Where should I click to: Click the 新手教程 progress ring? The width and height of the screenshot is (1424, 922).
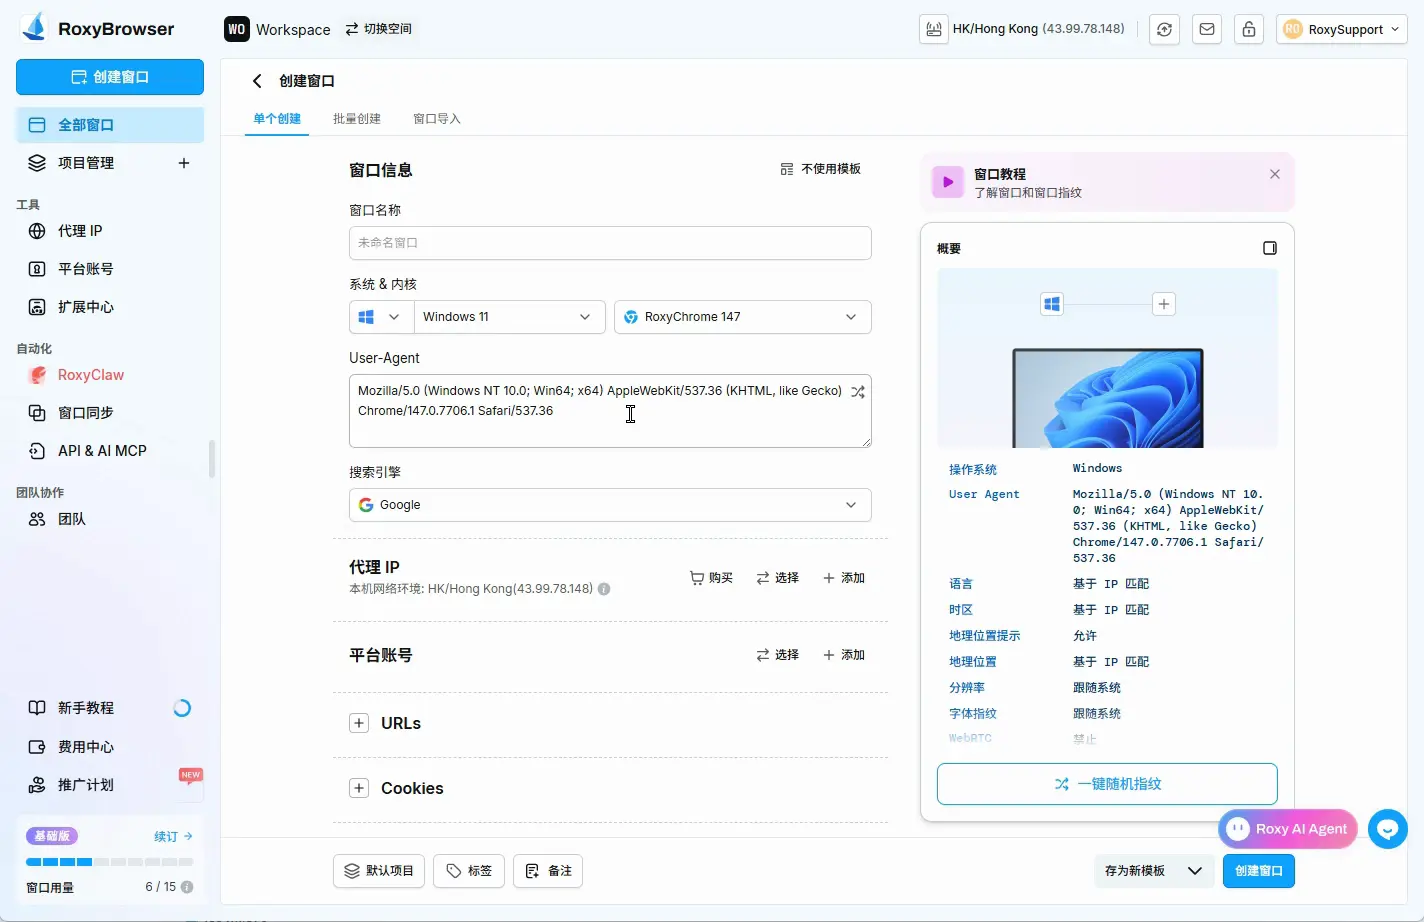coord(182,708)
